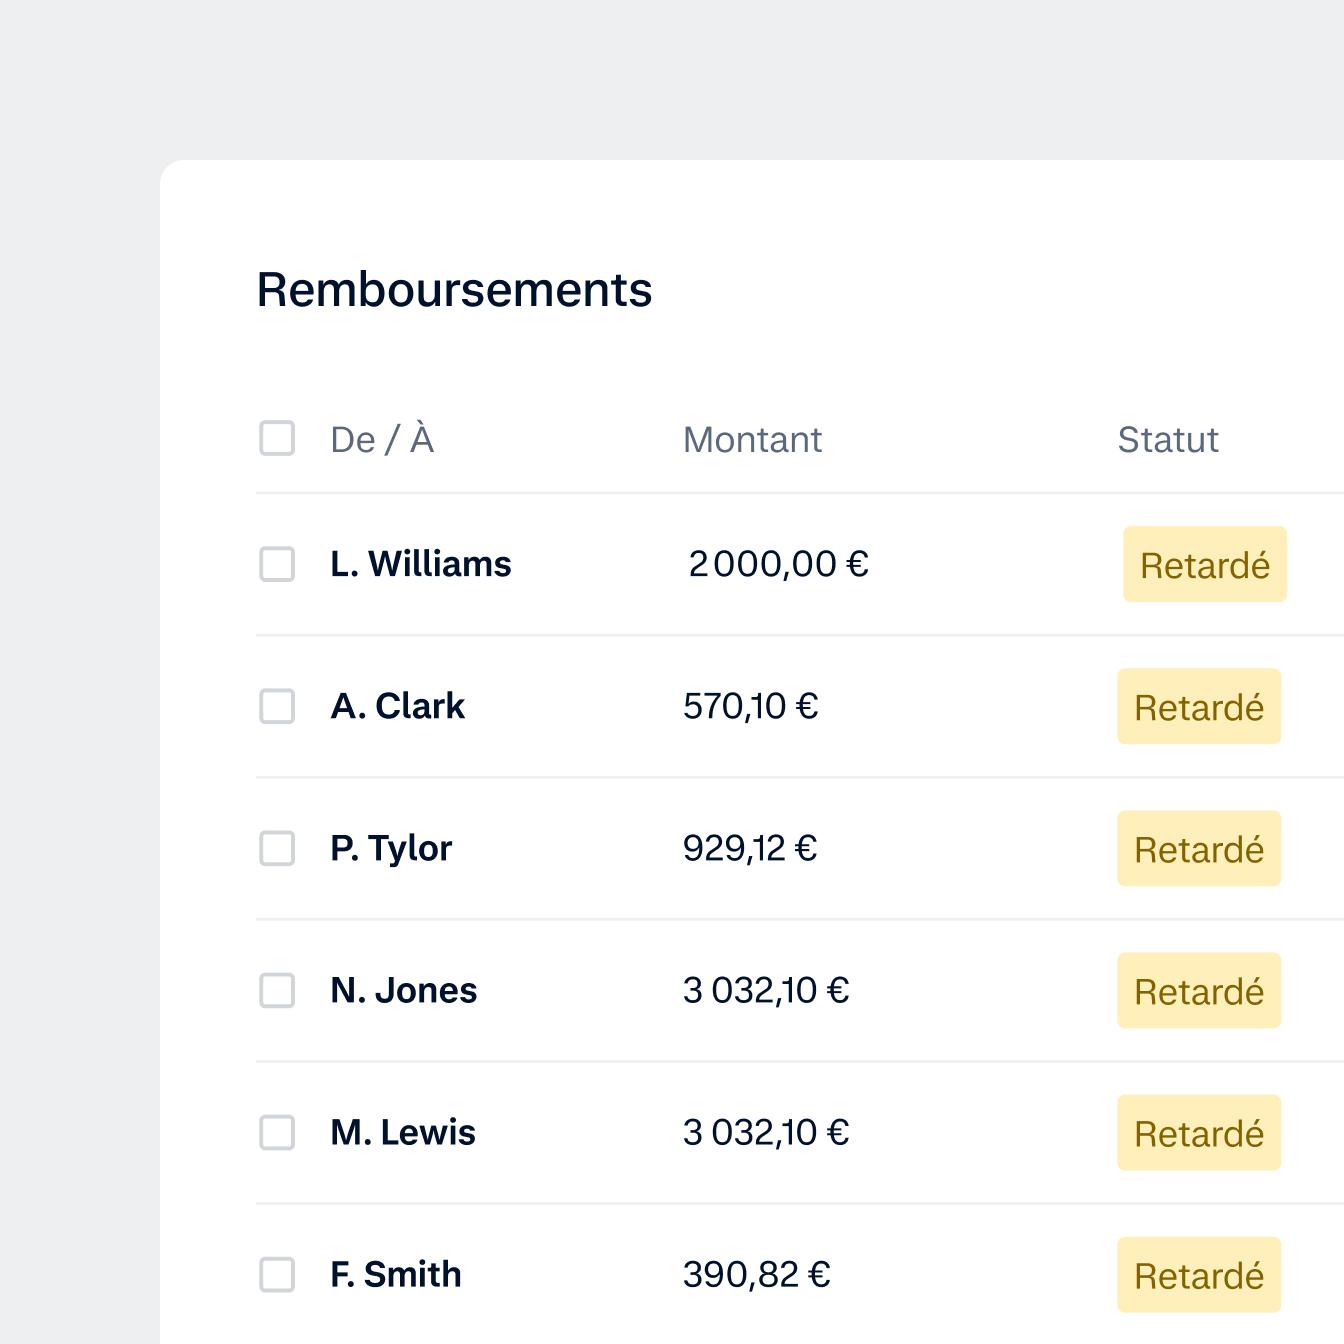Open the M. Lewis entry

tap(403, 1132)
